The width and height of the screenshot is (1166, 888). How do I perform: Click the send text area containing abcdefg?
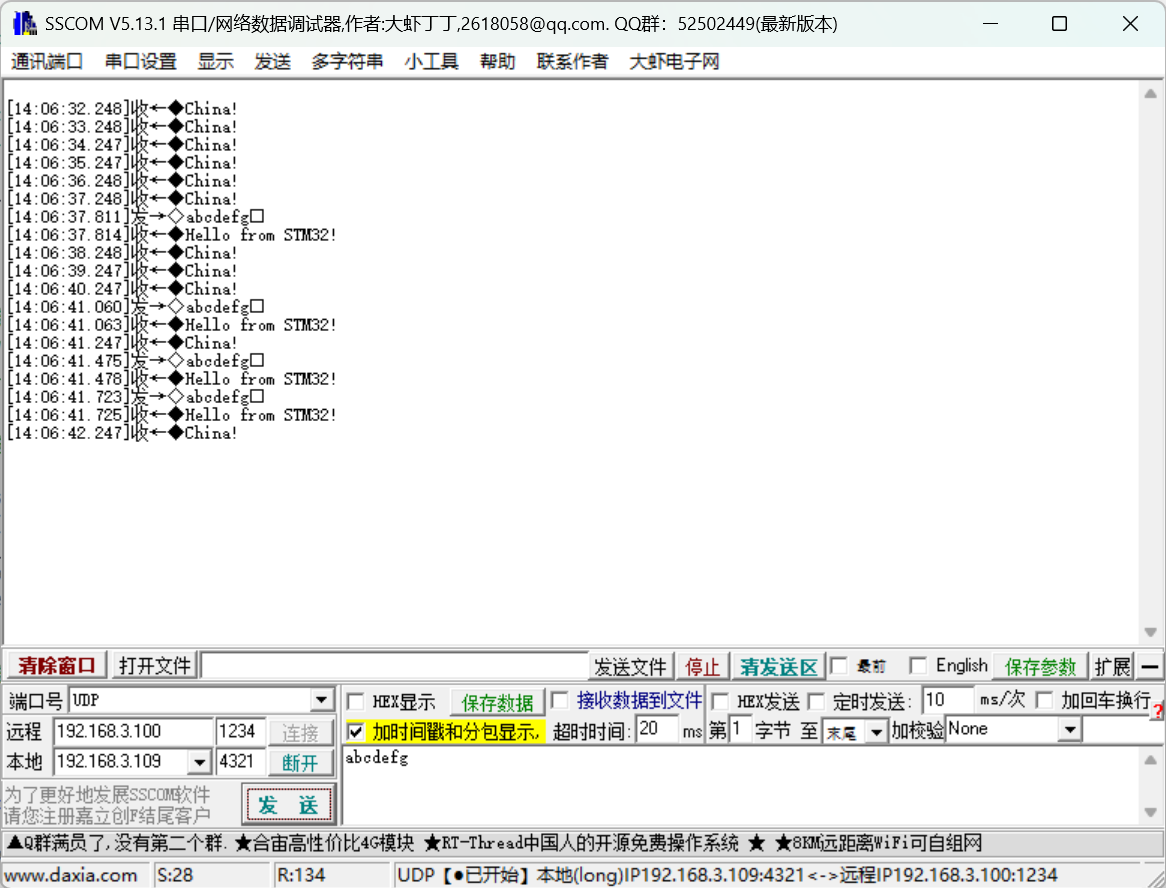741,785
